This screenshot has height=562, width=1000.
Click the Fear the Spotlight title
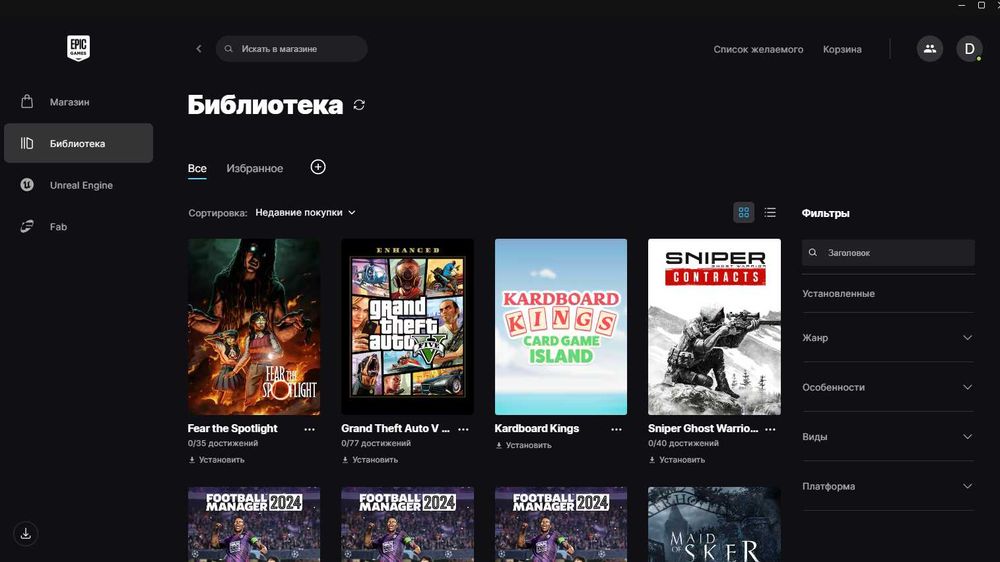(x=232, y=429)
